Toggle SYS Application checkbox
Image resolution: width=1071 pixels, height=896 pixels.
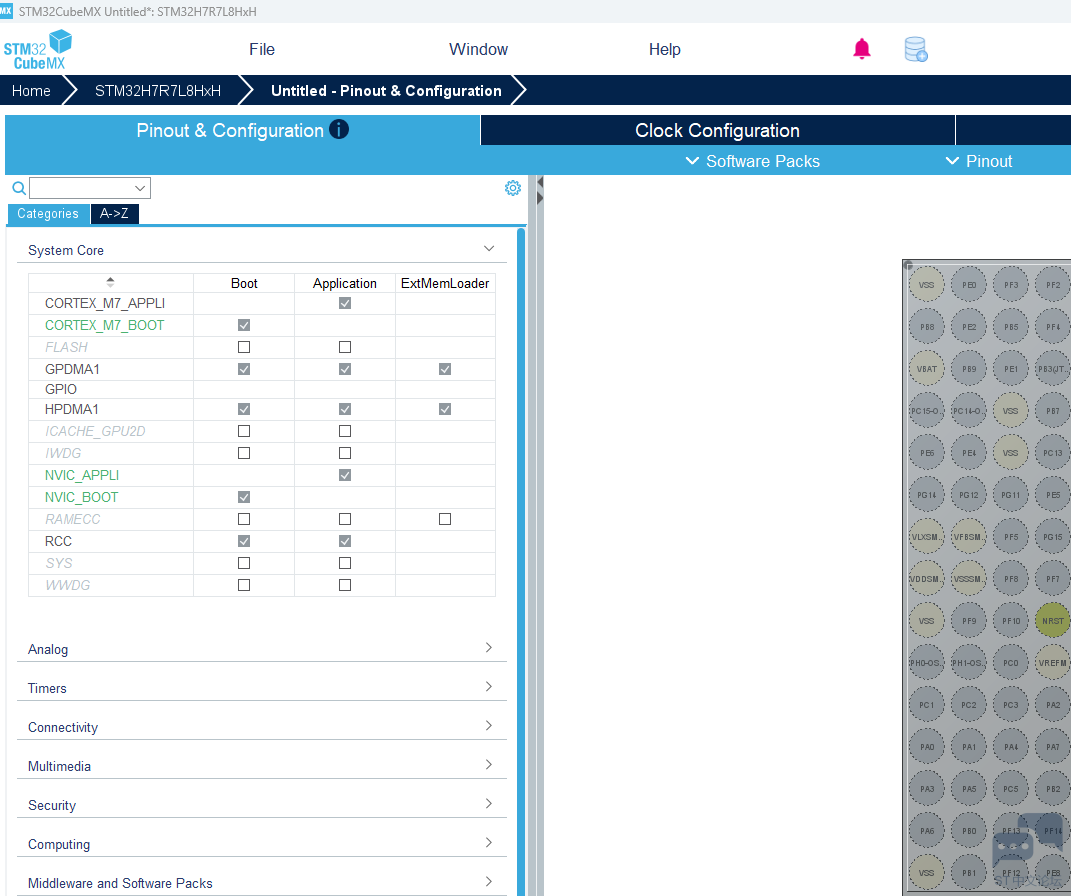coord(345,563)
